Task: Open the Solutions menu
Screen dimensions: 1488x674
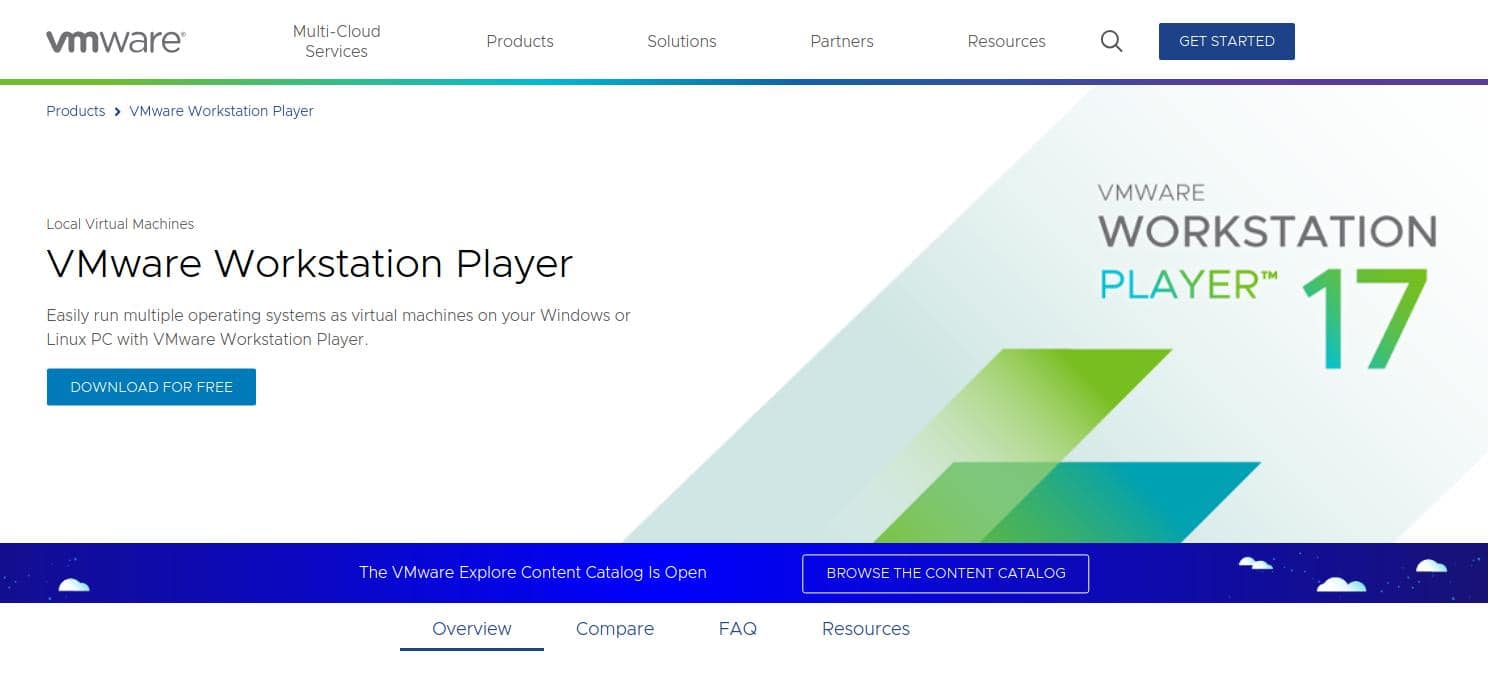Action: tap(681, 41)
